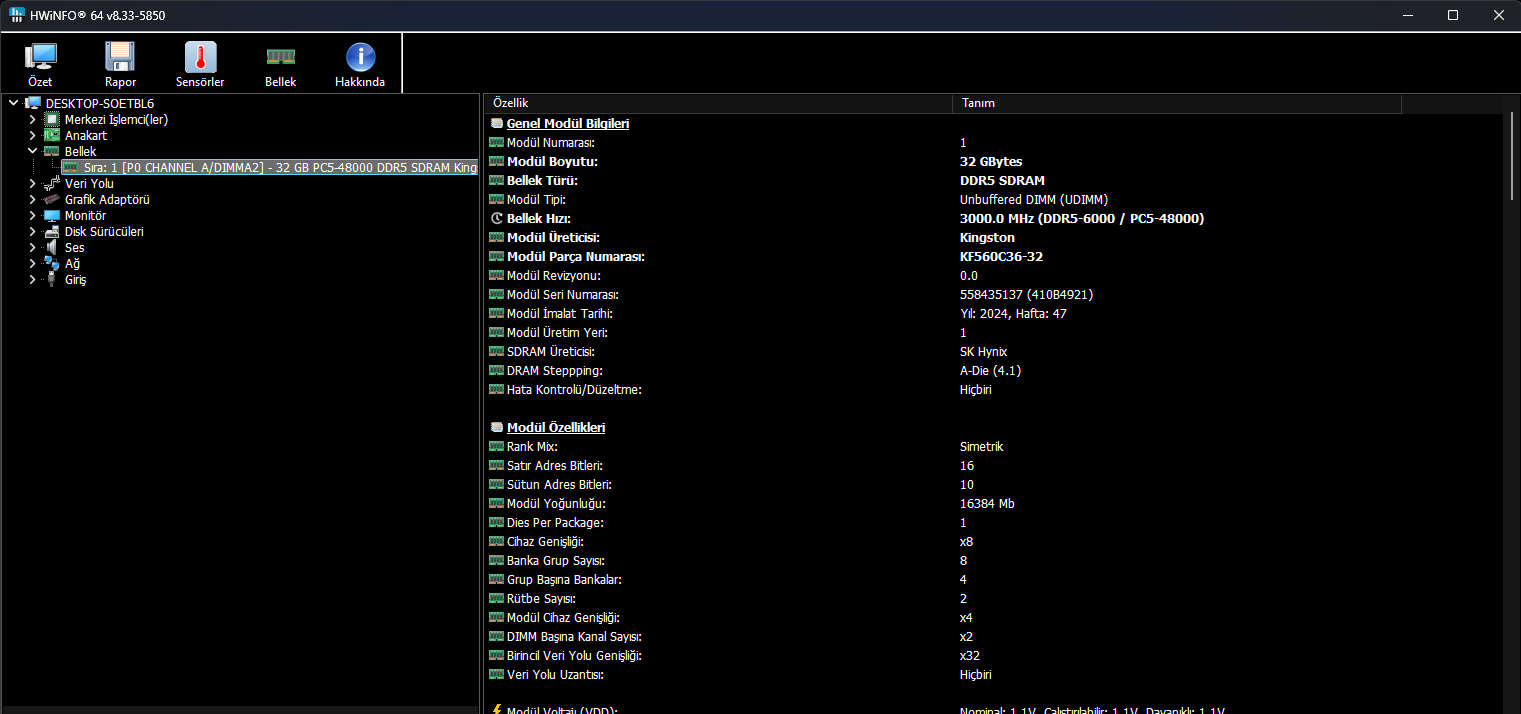Expand the Merkezi İşlemci(ler) node

click(x=32, y=119)
